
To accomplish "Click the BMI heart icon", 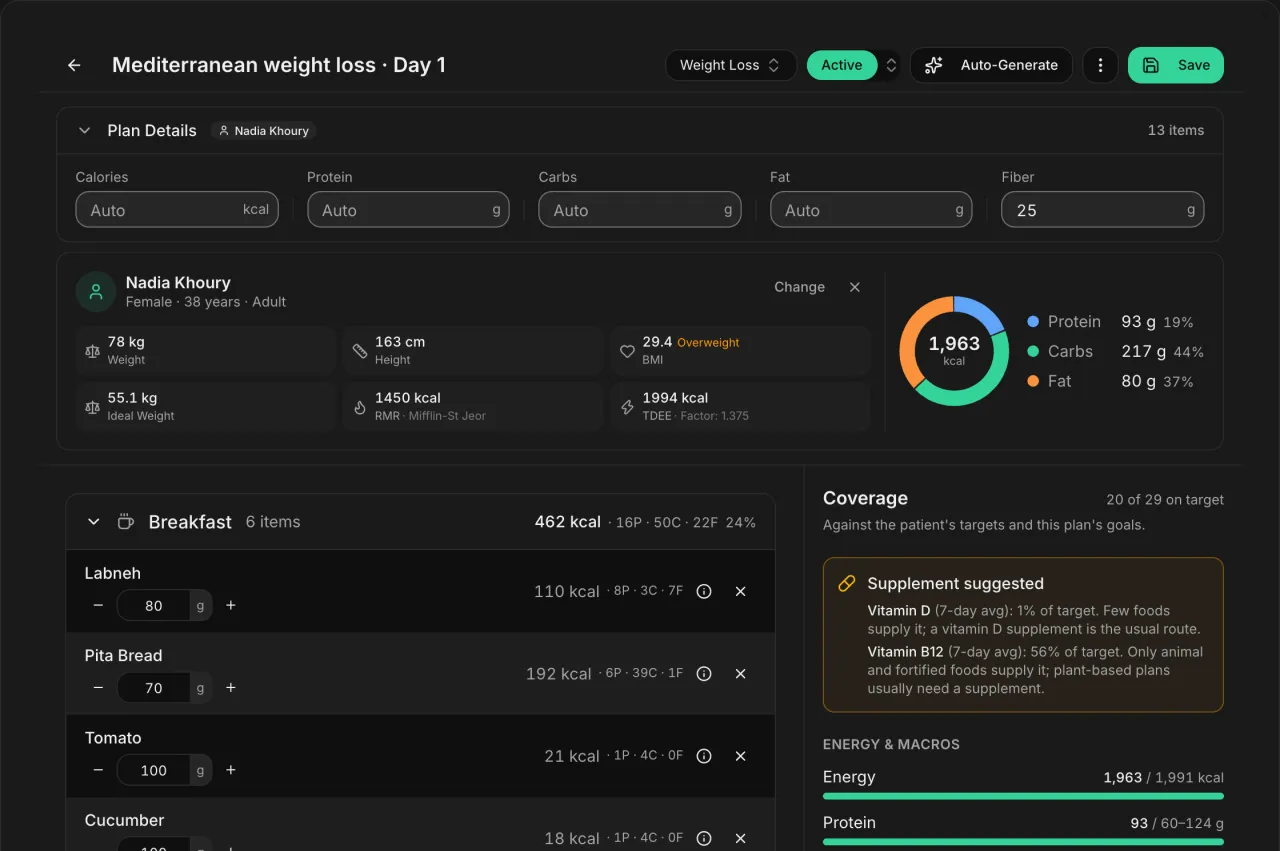I will tap(628, 351).
